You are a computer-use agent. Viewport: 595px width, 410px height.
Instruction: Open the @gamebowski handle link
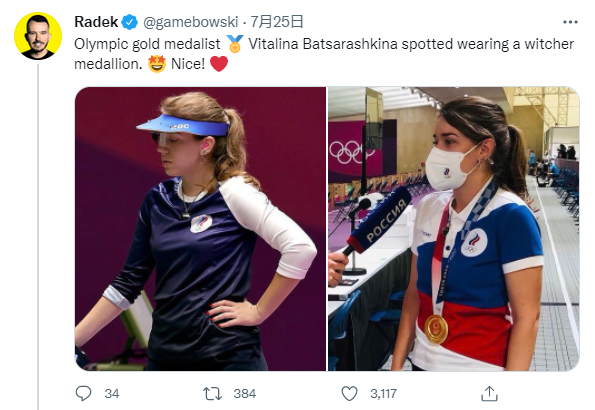click(190, 22)
